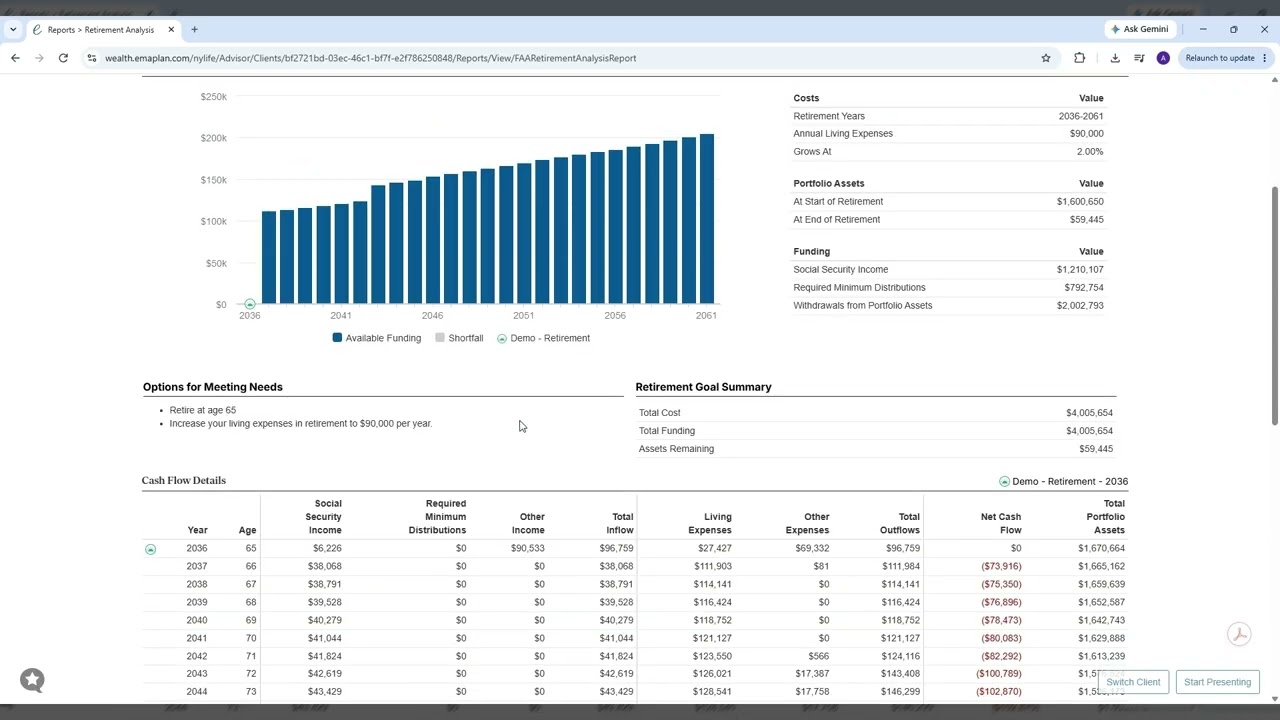1280x720 pixels.
Task: Click the retirement goal icon in the 2036 table row
Action: [x=150, y=549]
